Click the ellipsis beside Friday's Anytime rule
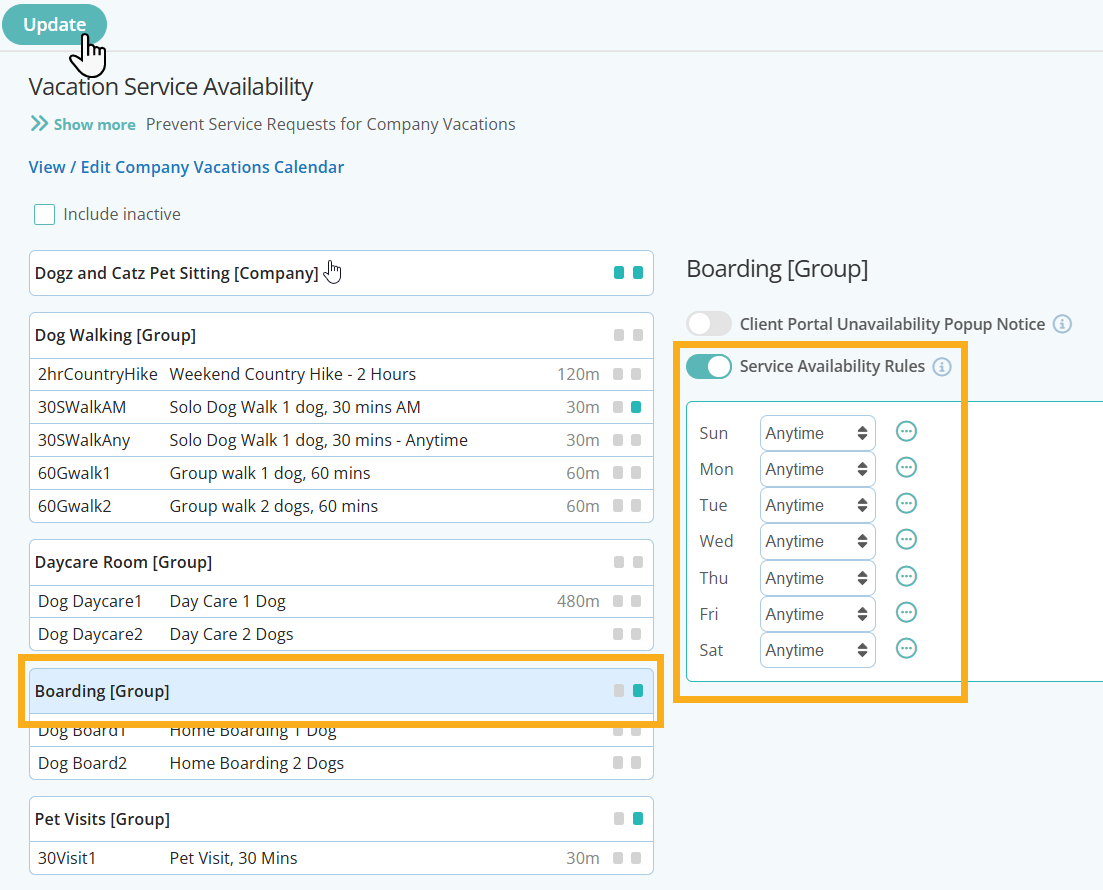 [906, 612]
